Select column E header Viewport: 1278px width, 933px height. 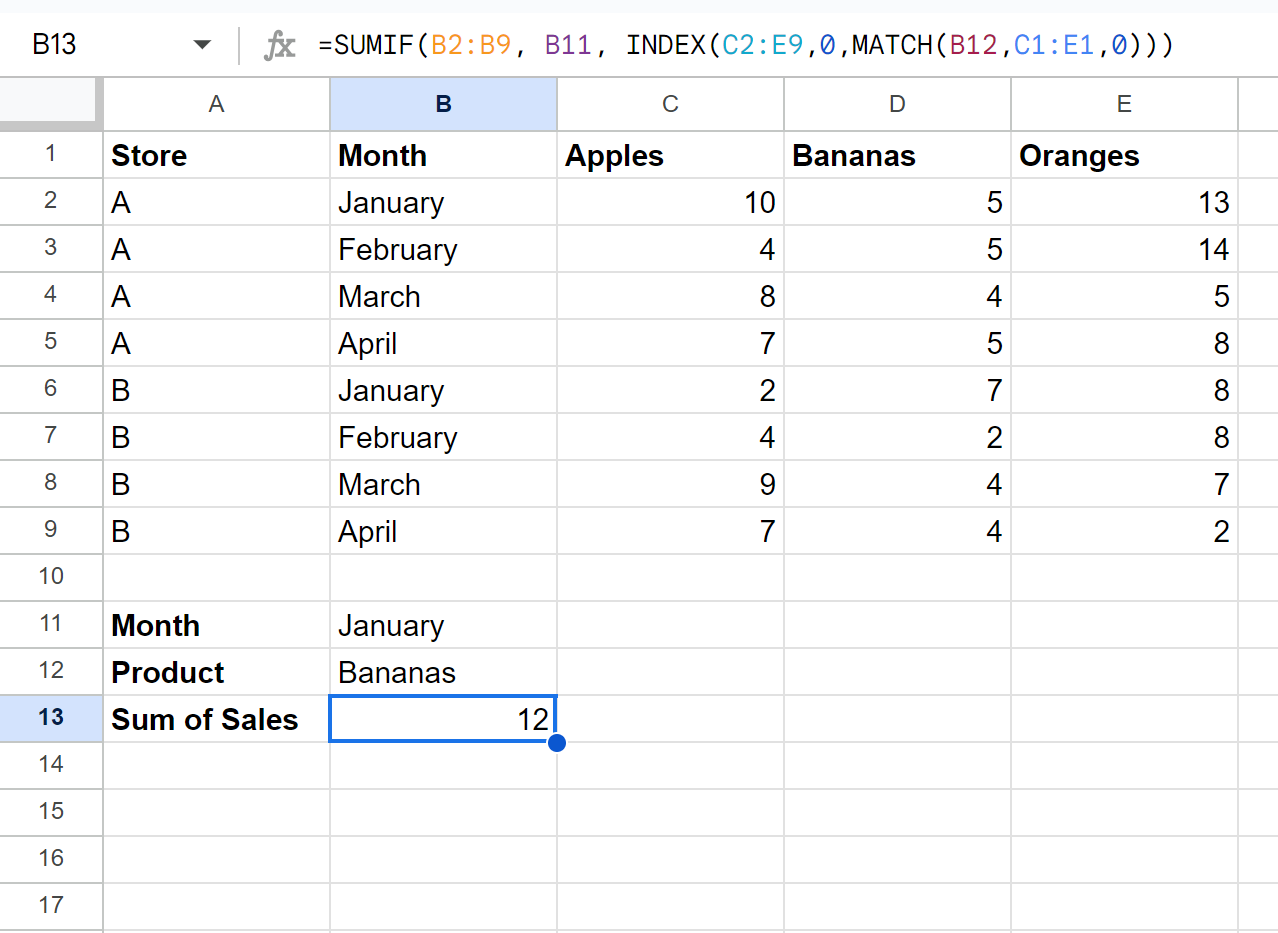1124,104
